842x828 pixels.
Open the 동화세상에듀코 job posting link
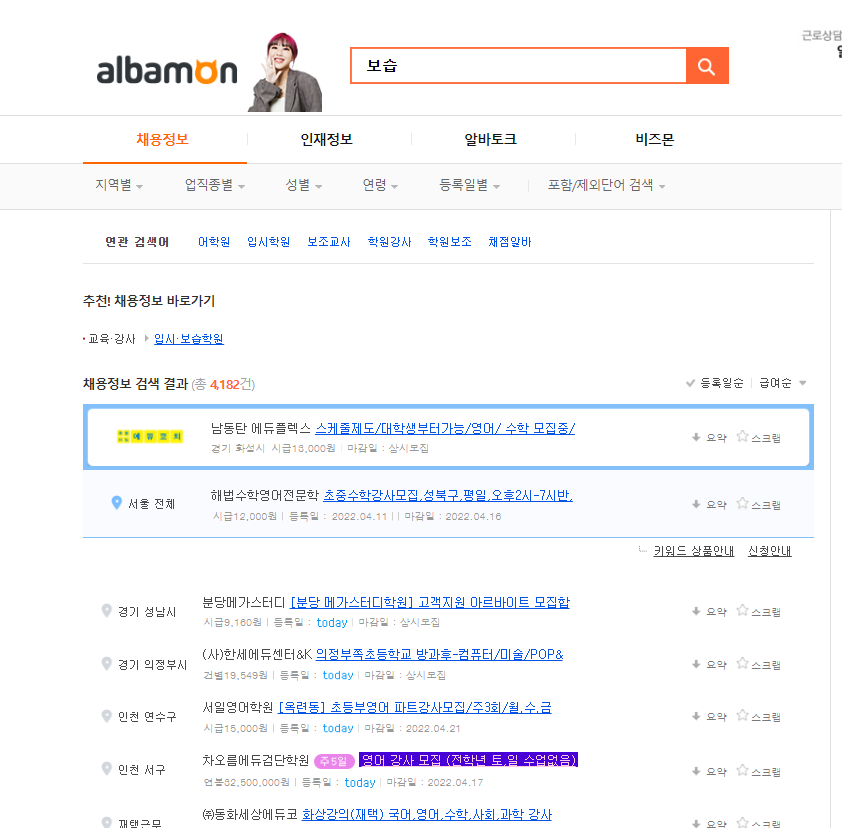pyautogui.click(x=427, y=815)
